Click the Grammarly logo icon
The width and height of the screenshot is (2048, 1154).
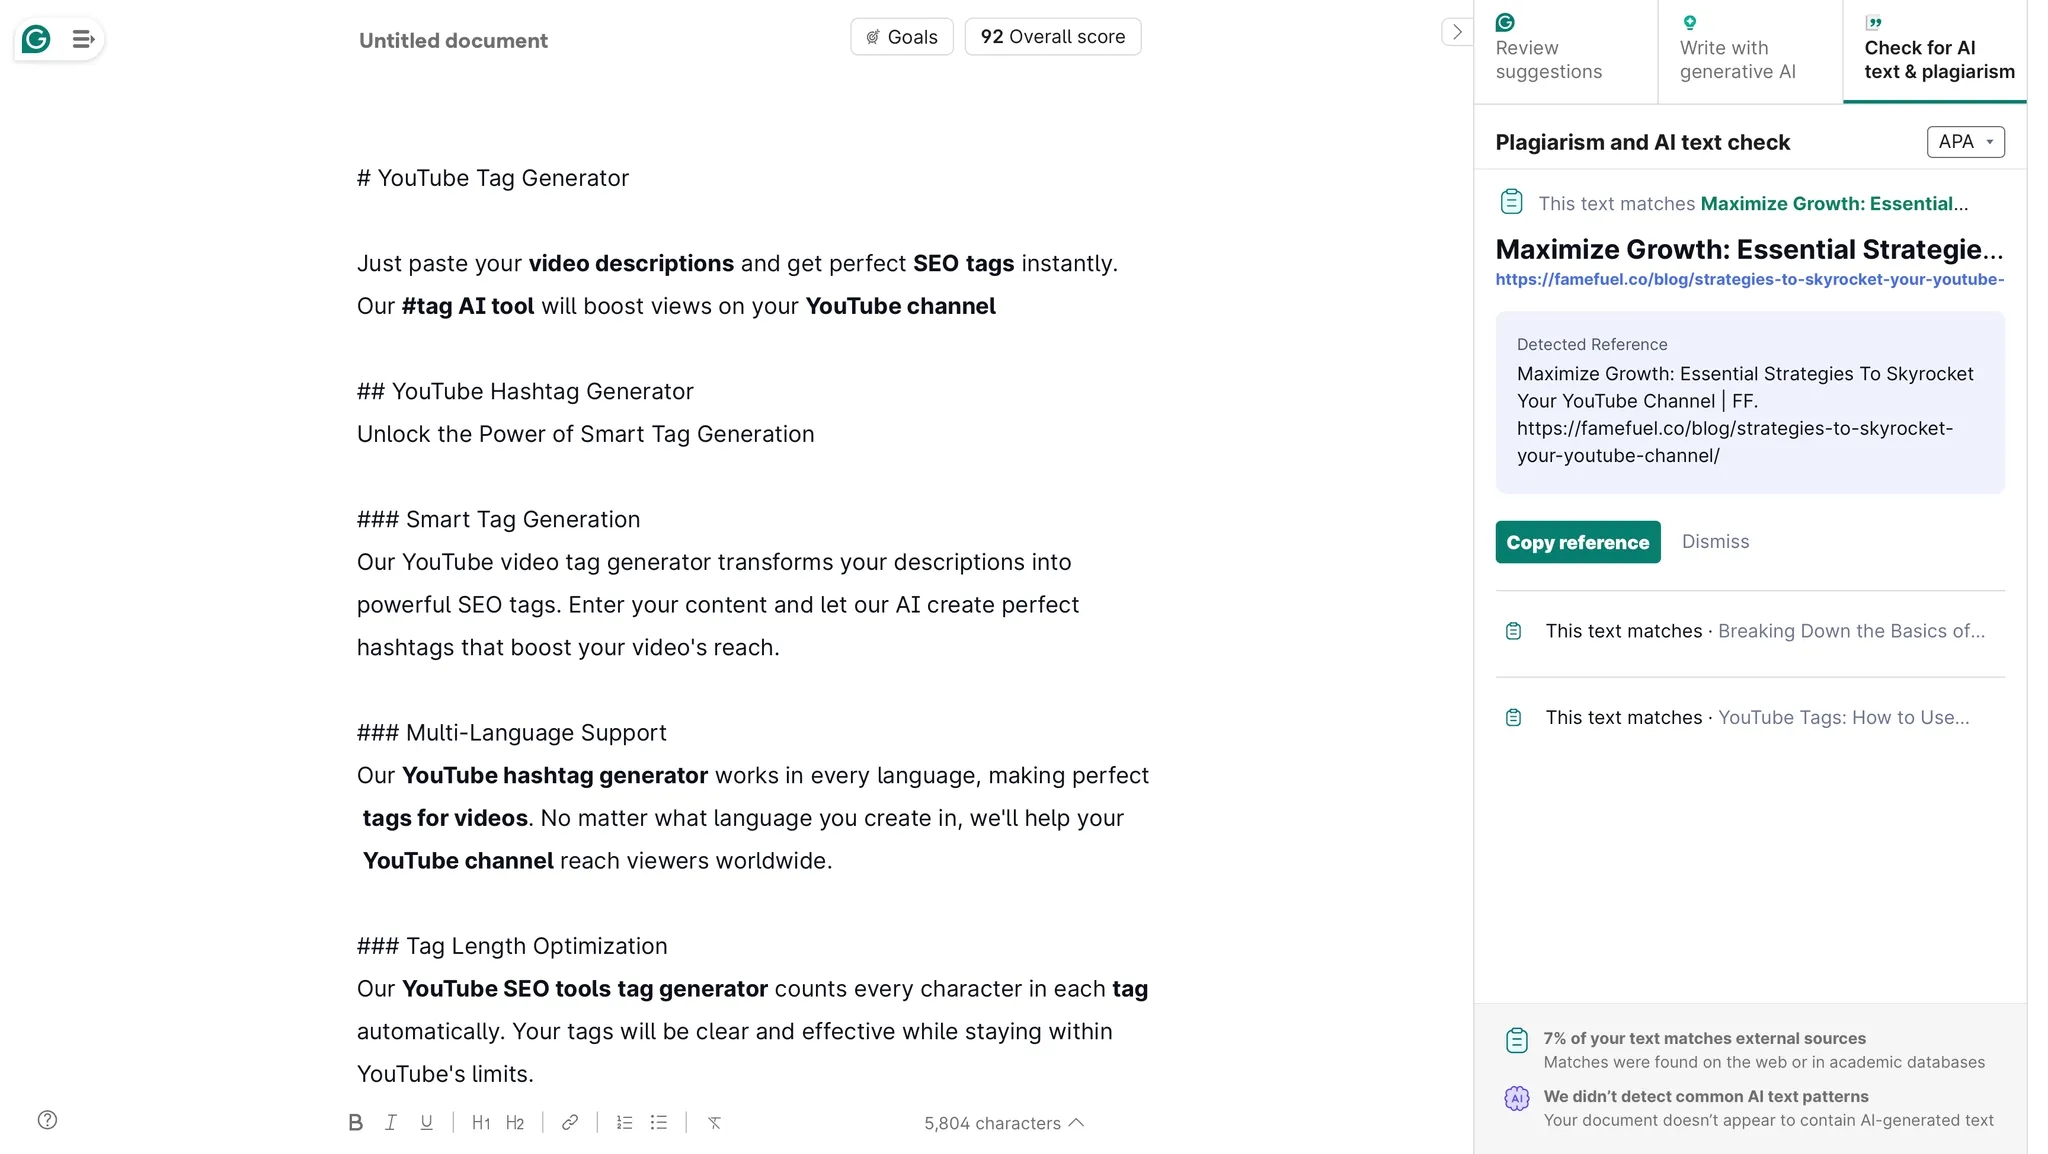pos(36,39)
